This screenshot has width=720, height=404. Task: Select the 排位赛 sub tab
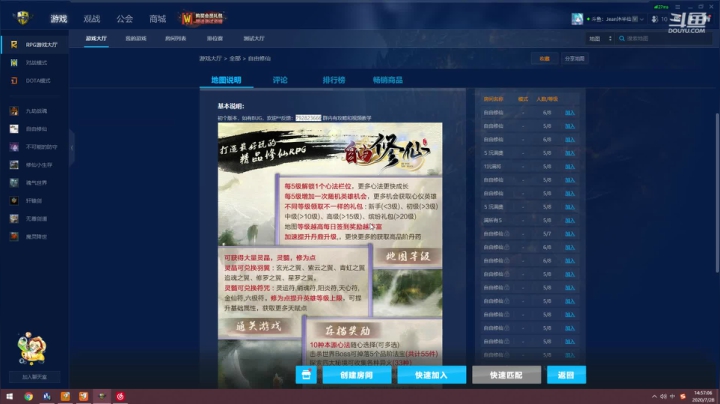(214, 39)
